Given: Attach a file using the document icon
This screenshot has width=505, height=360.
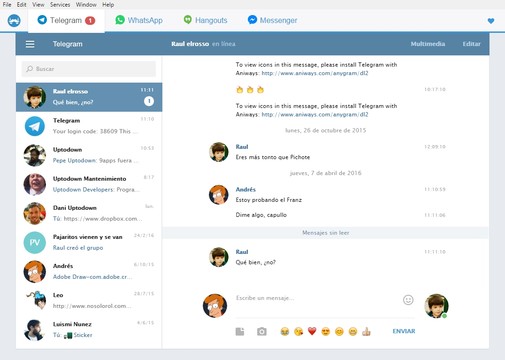Looking at the screenshot, I should tap(240, 331).
